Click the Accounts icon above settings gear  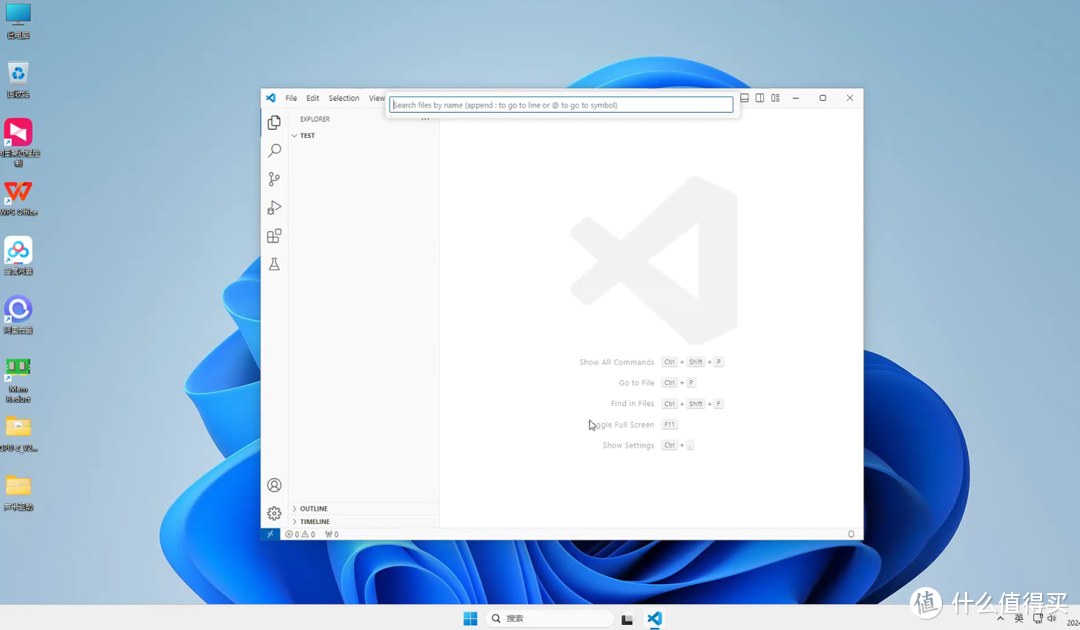(x=274, y=484)
